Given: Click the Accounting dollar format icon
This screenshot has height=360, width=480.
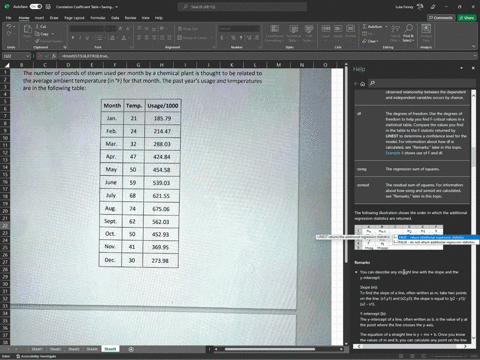Looking at the screenshot, I should tap(222, 38).
